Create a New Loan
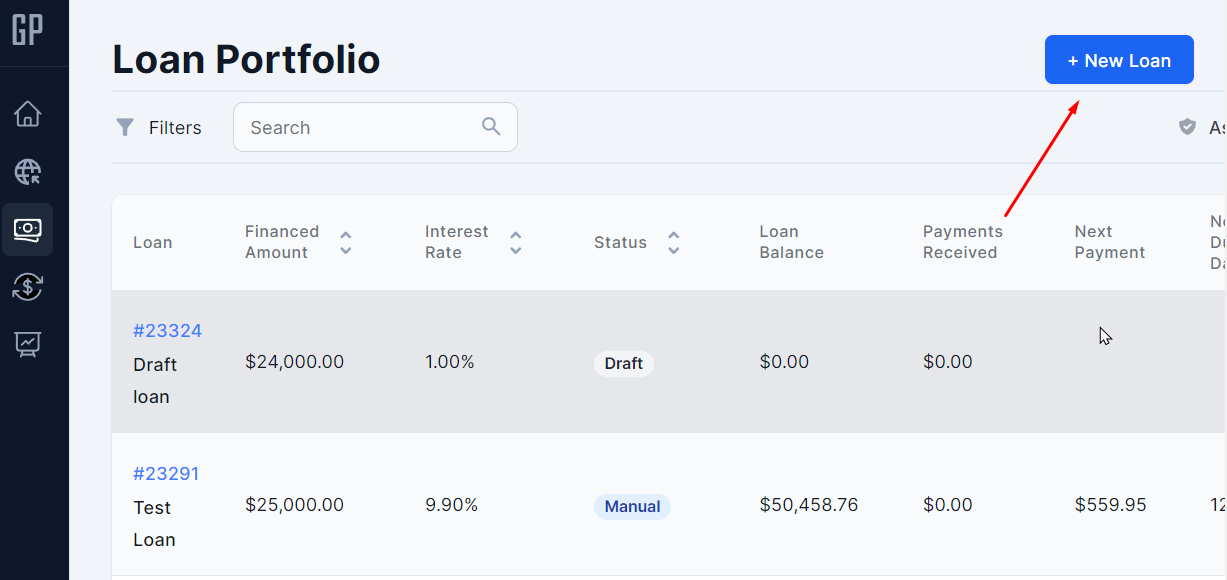Viewport: 1227px width, 580px height. (1119, 60)
